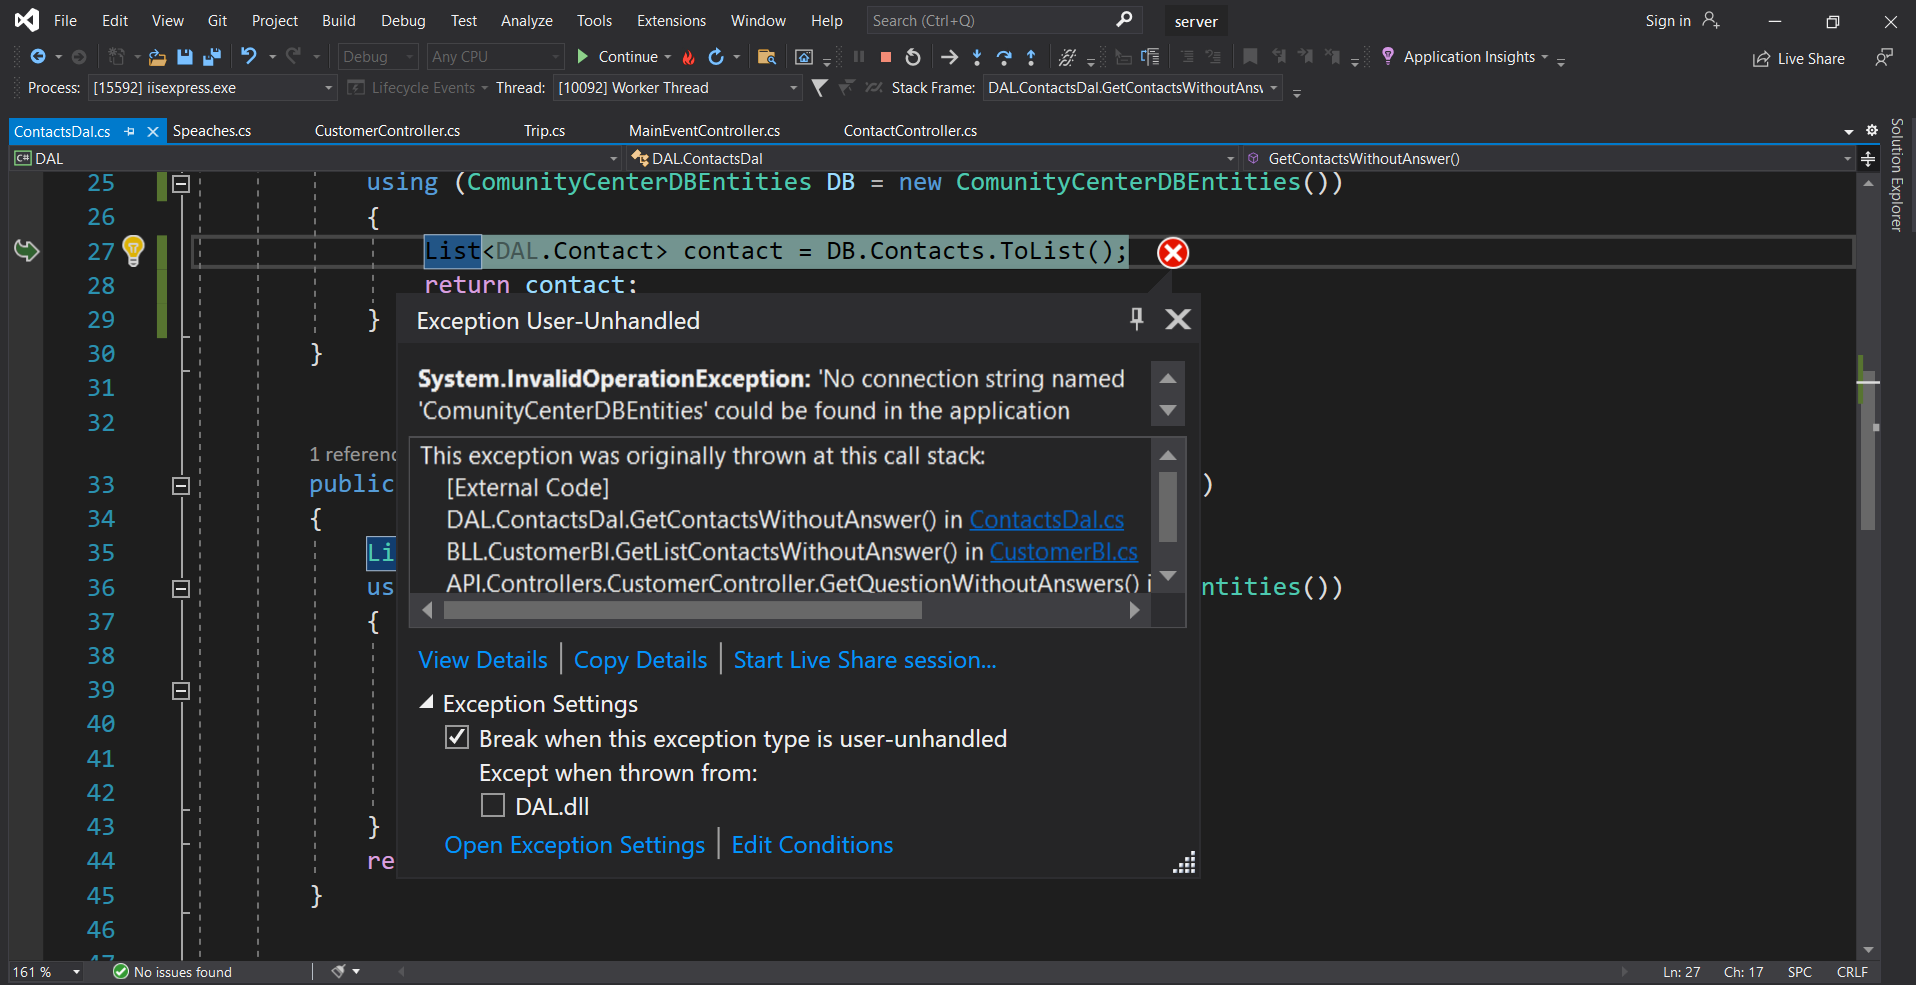Viewport: 1916px width, 985px height.
Task: Stop debugging with the red square
Action: [885, 57]
